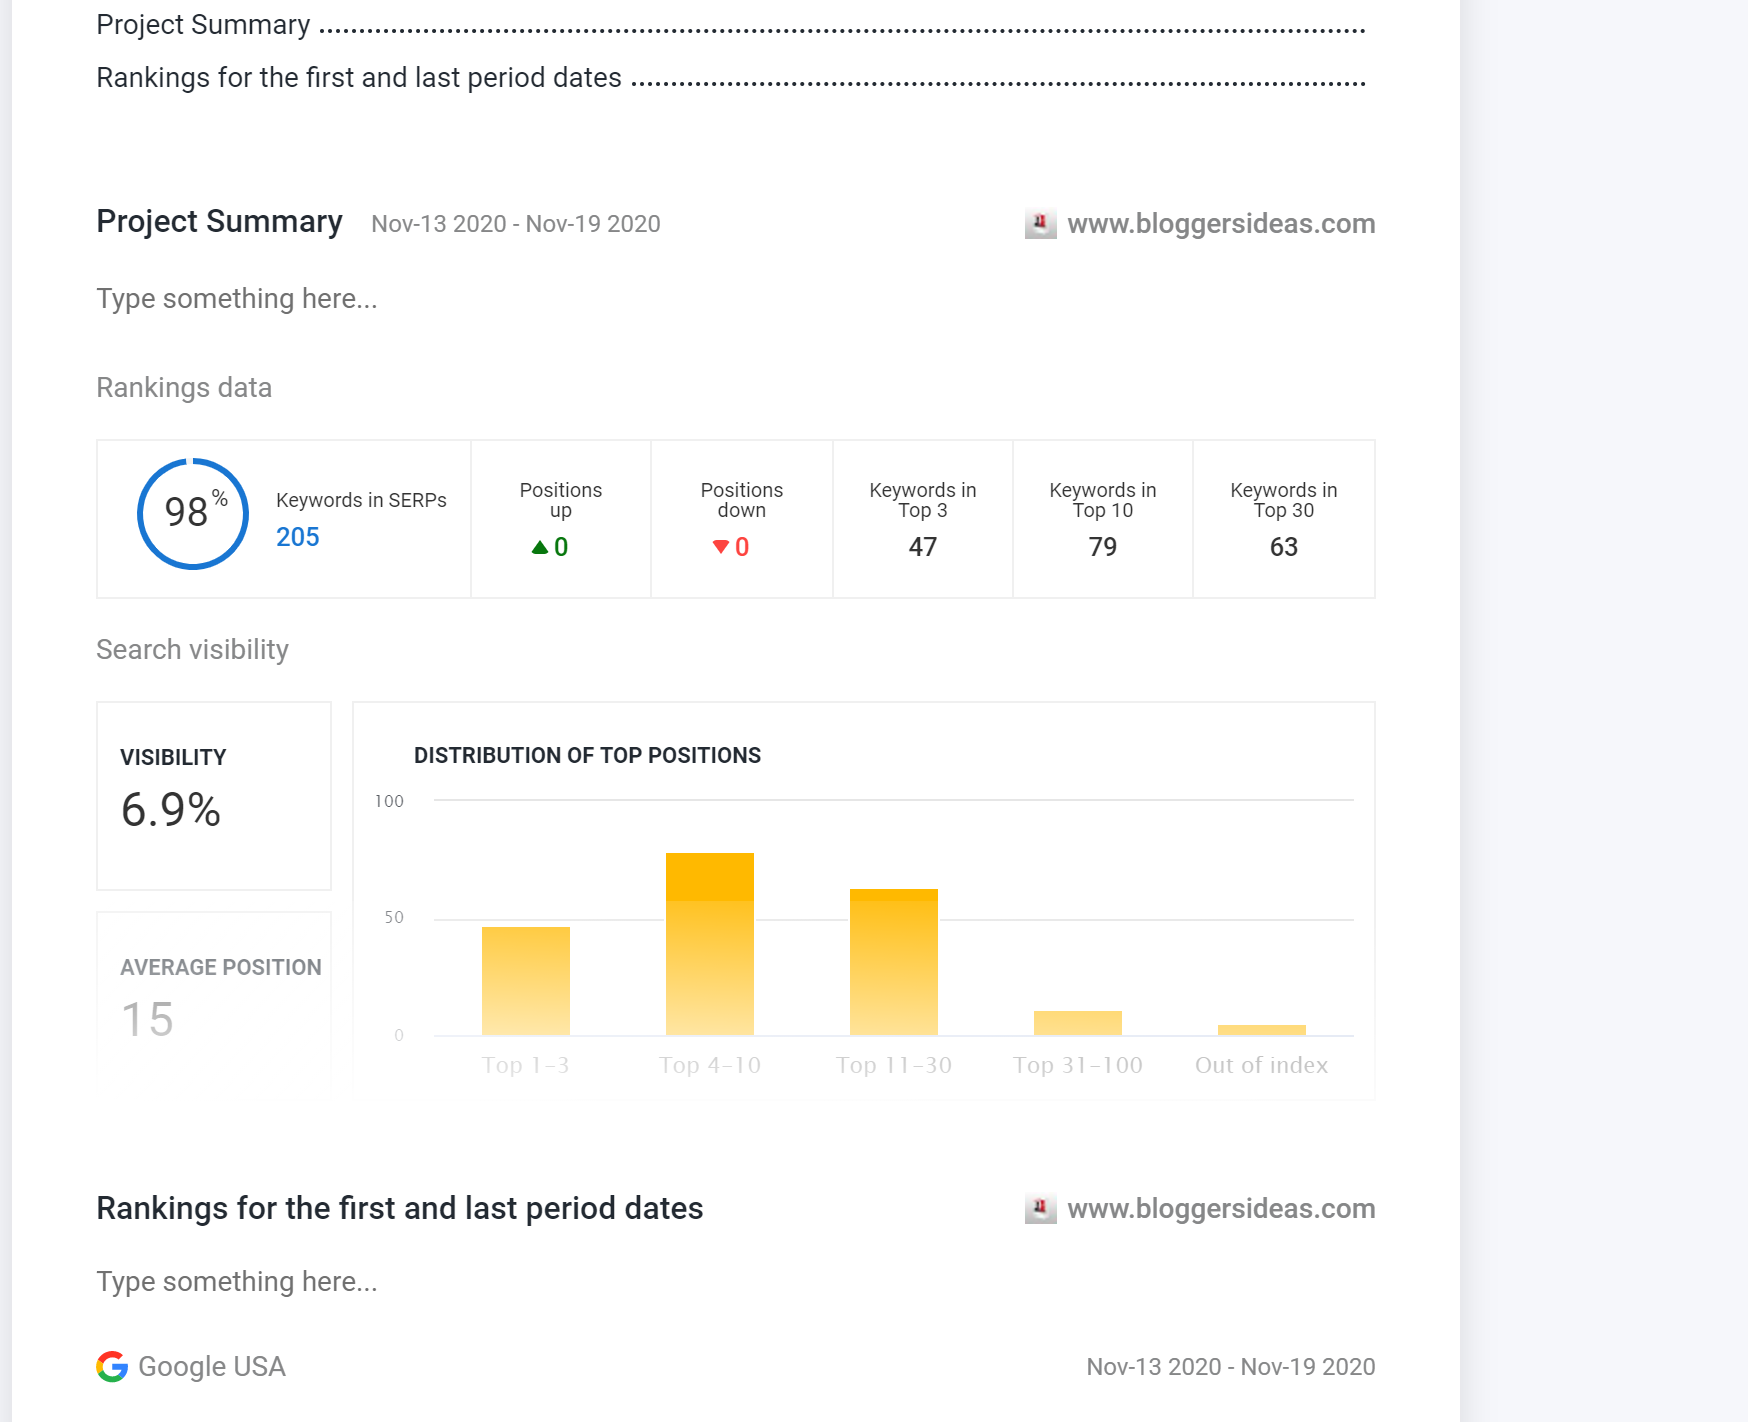
Task: Click the Google logo next to Google USA
Action: (x=112, y=1366)
